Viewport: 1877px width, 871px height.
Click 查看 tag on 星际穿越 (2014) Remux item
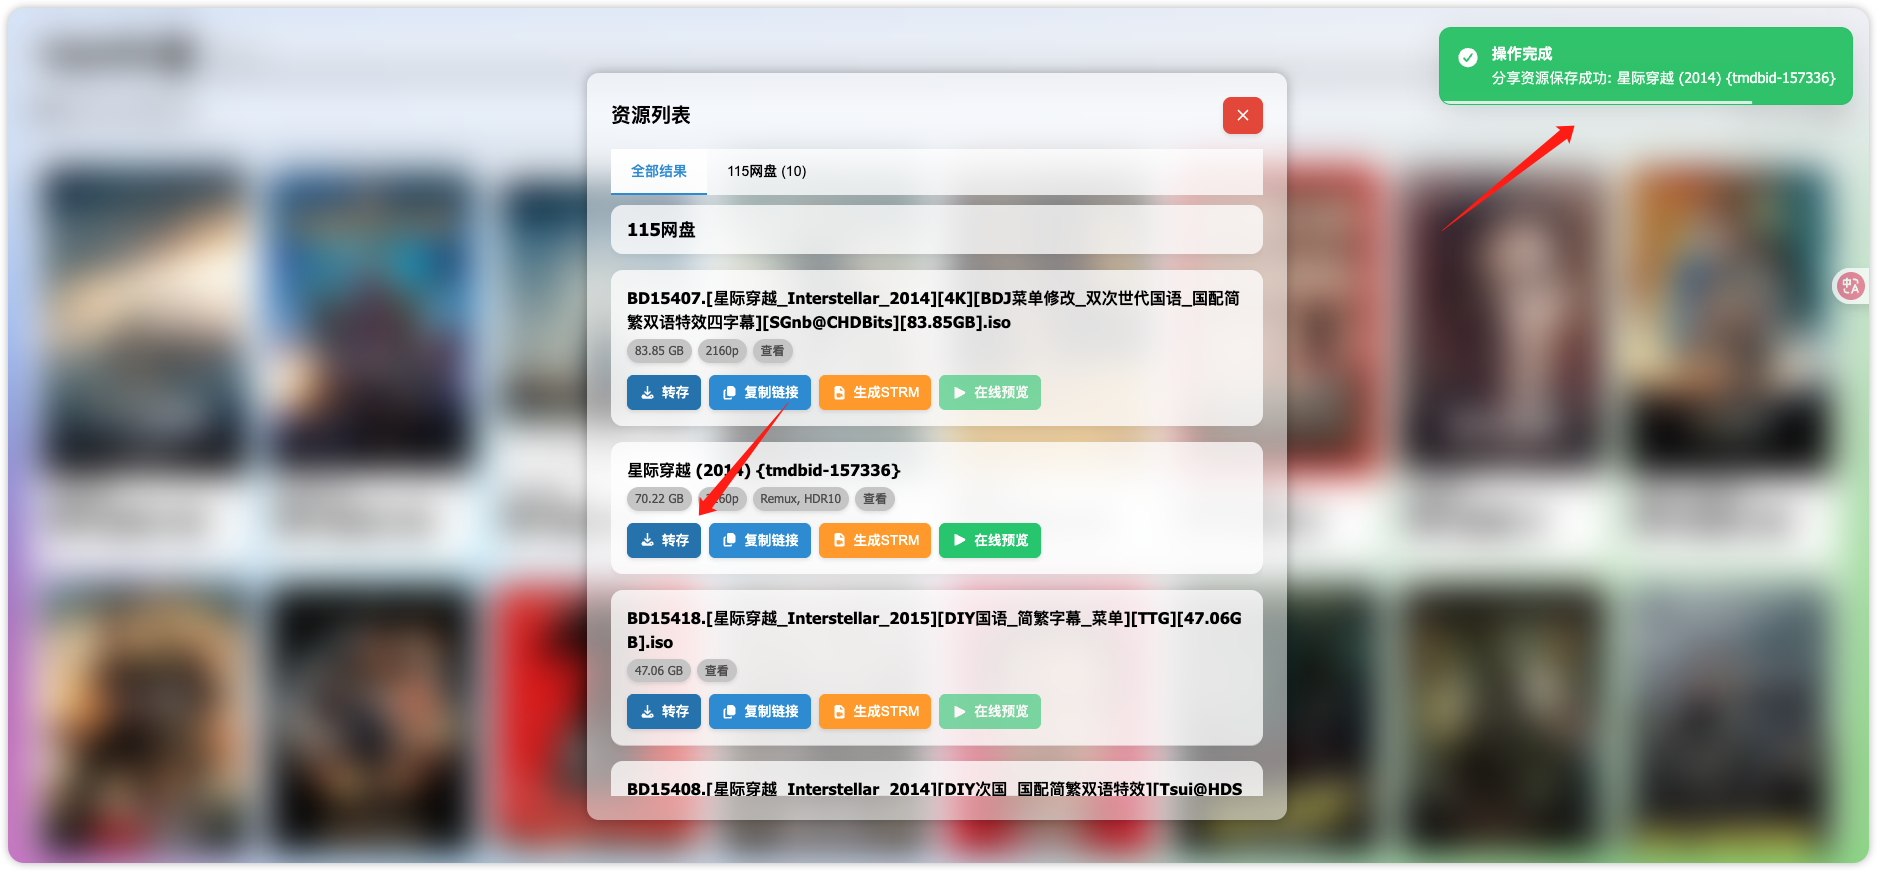coord(874,499)
